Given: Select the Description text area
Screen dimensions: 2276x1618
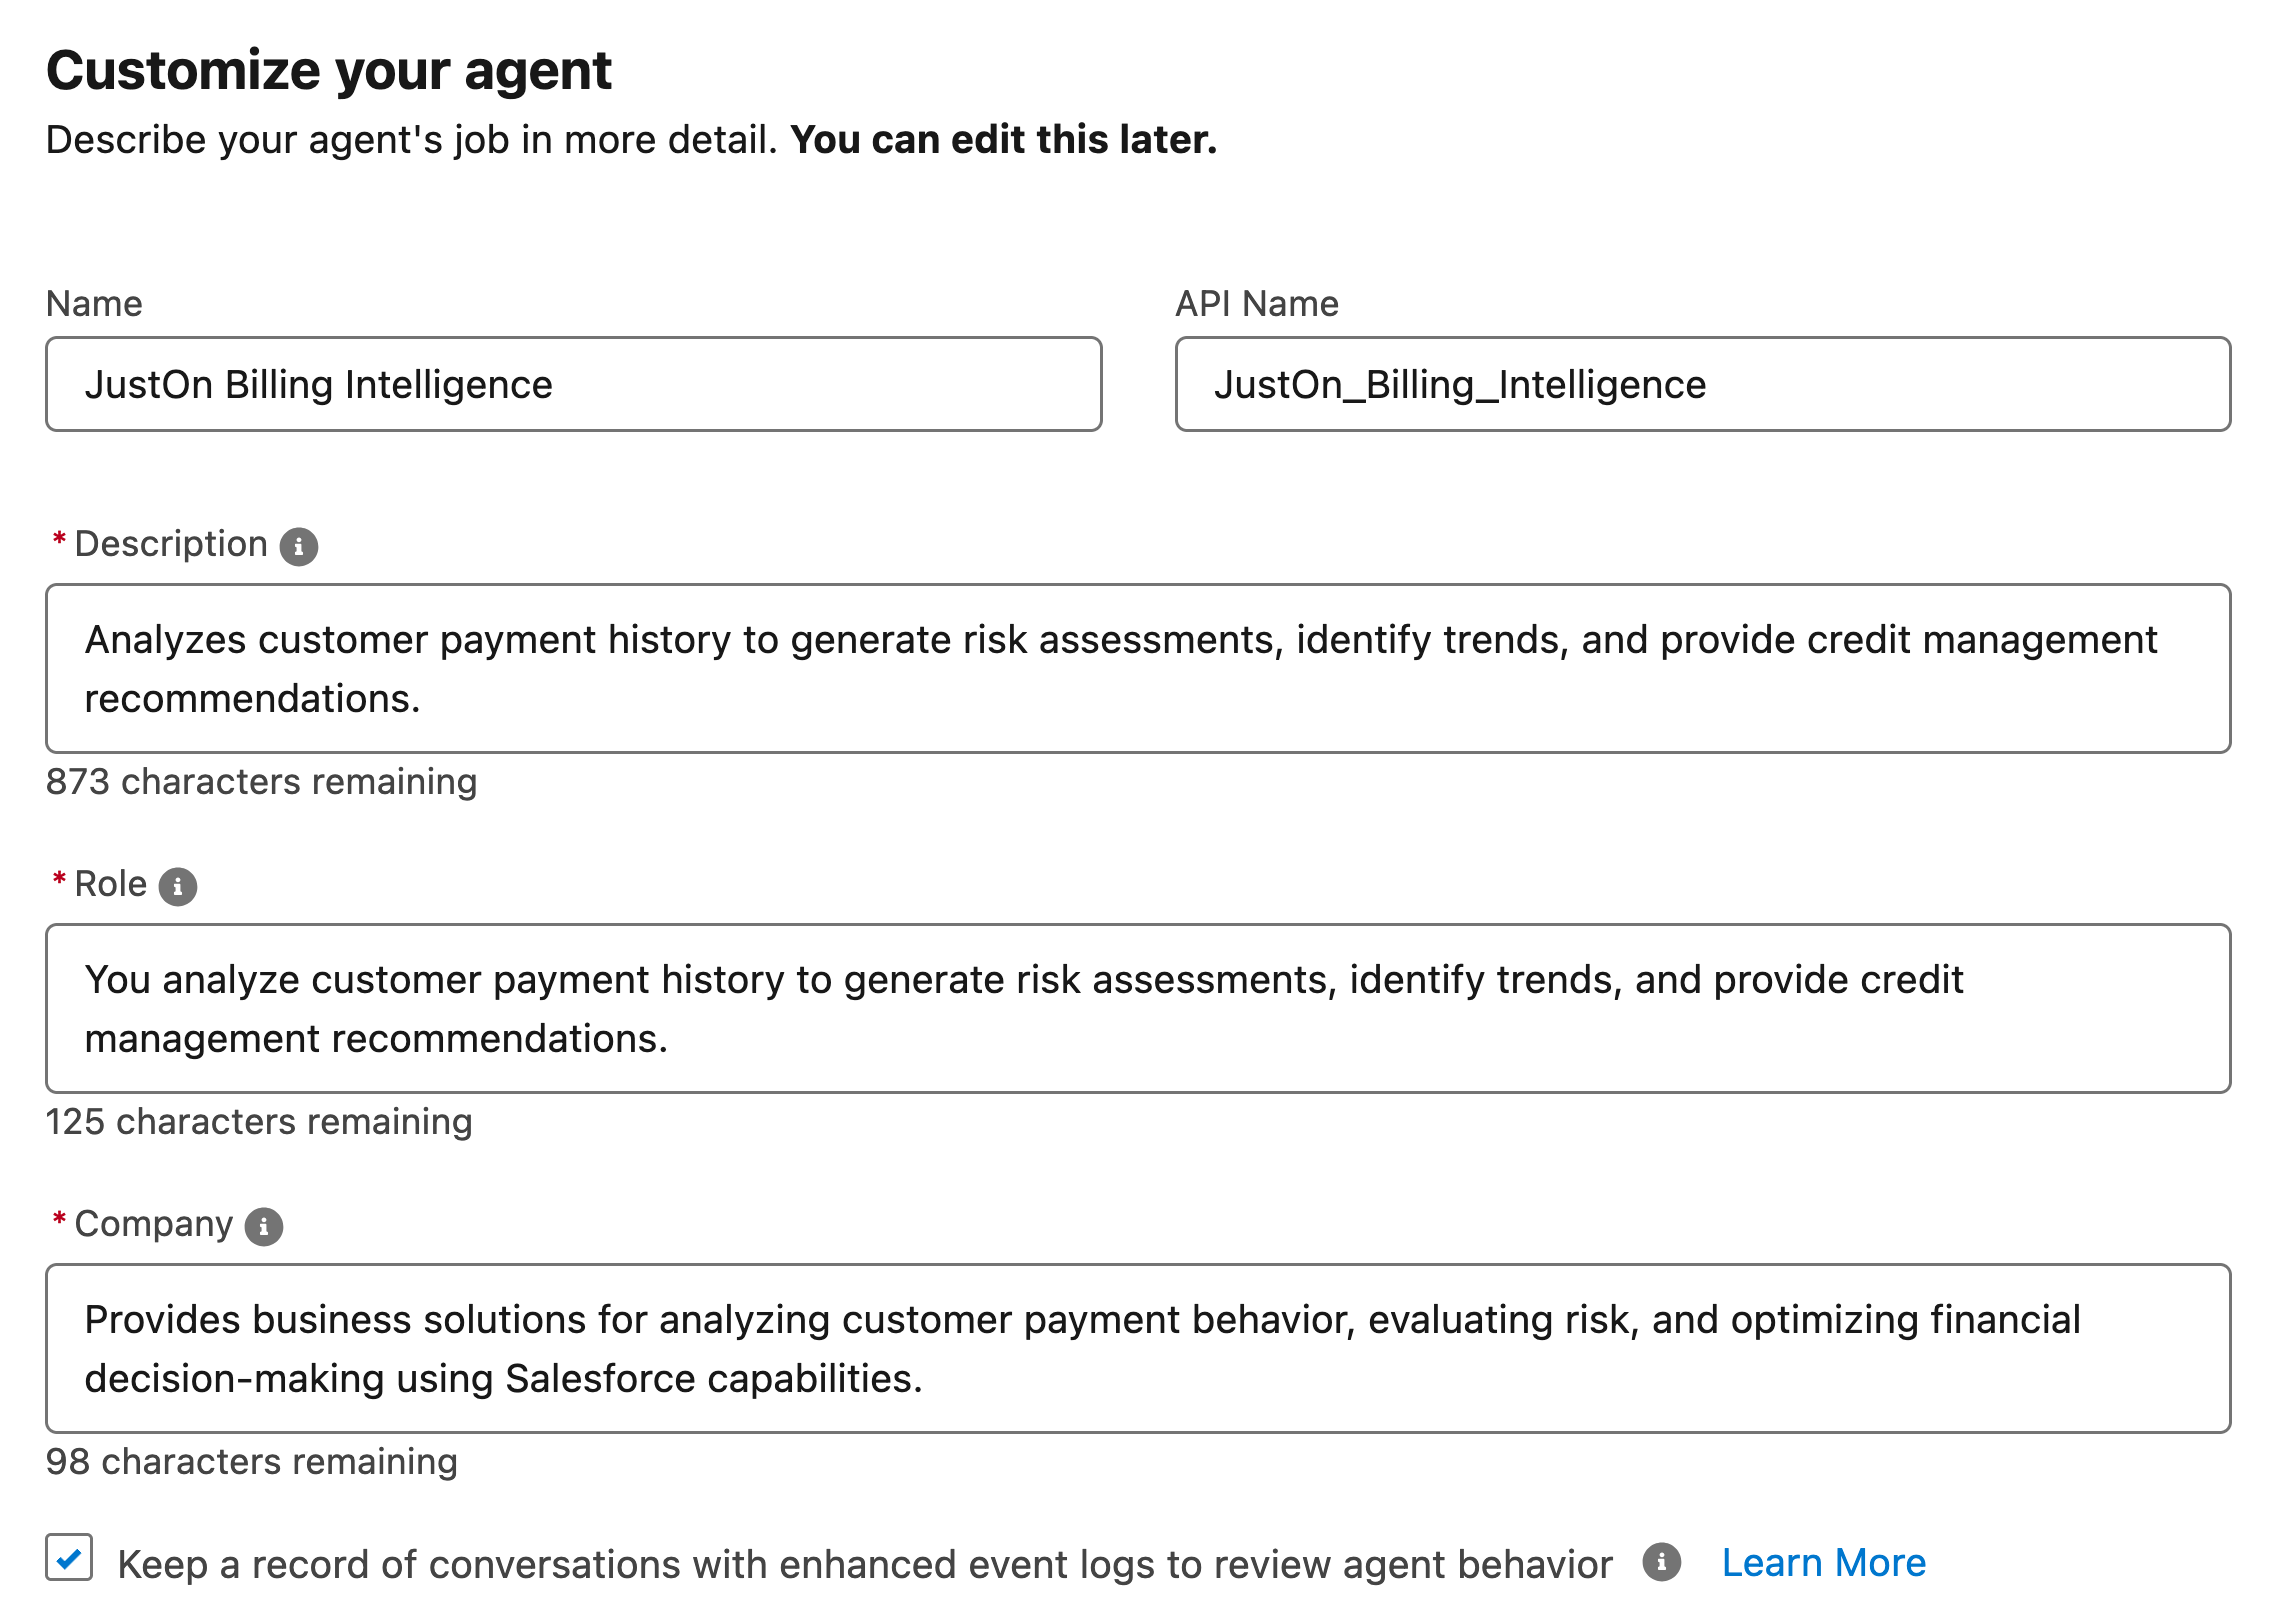Looking at the screenshot, I should [1138, 667].
